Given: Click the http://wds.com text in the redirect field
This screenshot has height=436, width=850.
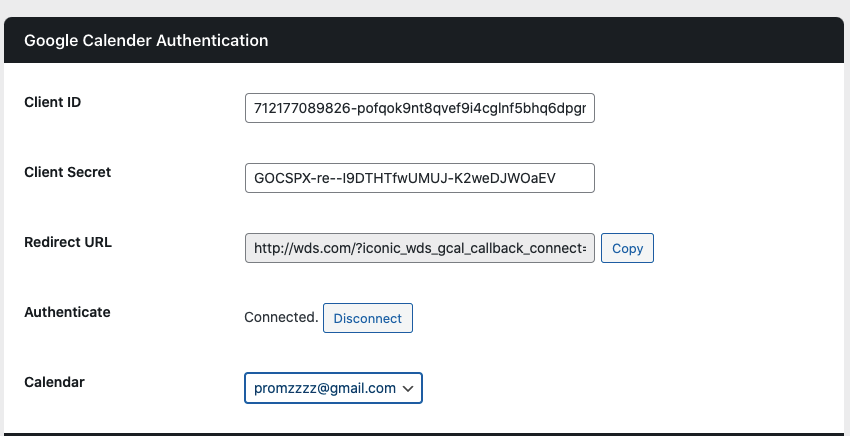Looking at the screenshot, I should (297, 248).
